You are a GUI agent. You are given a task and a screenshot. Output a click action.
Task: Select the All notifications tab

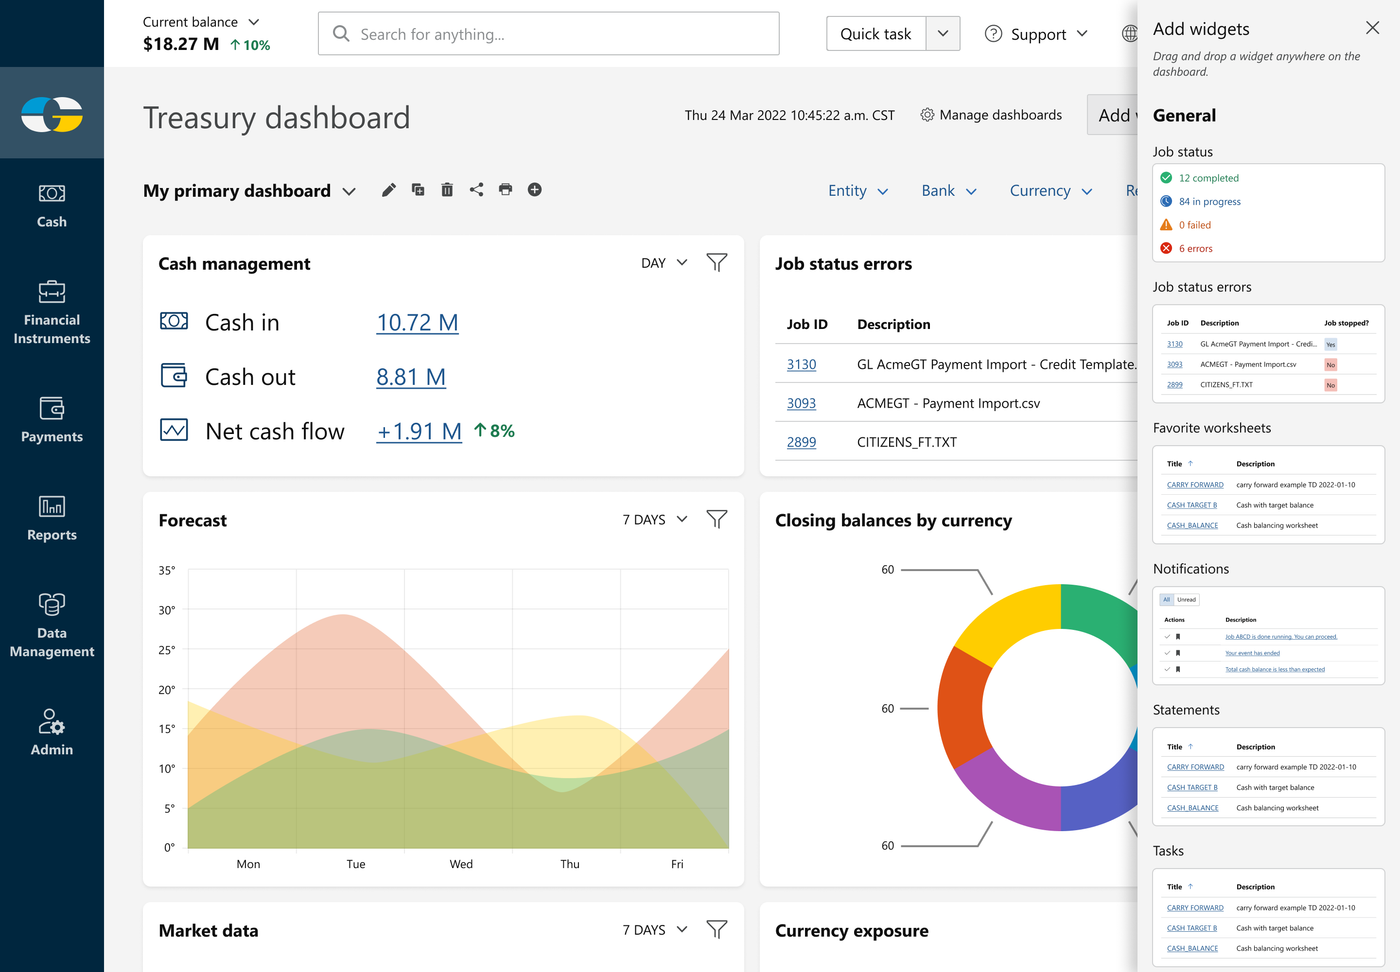tap(1165, 599)
